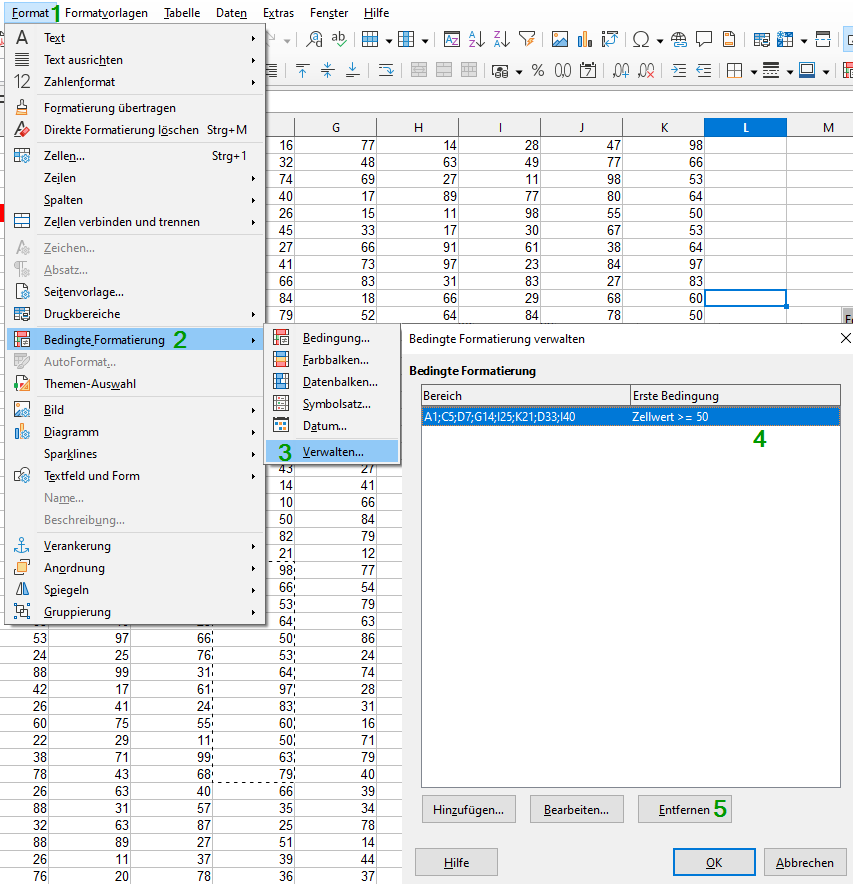Click the Sort Ascending toolbar icon
853x884 pixels.
pos(477,40)
